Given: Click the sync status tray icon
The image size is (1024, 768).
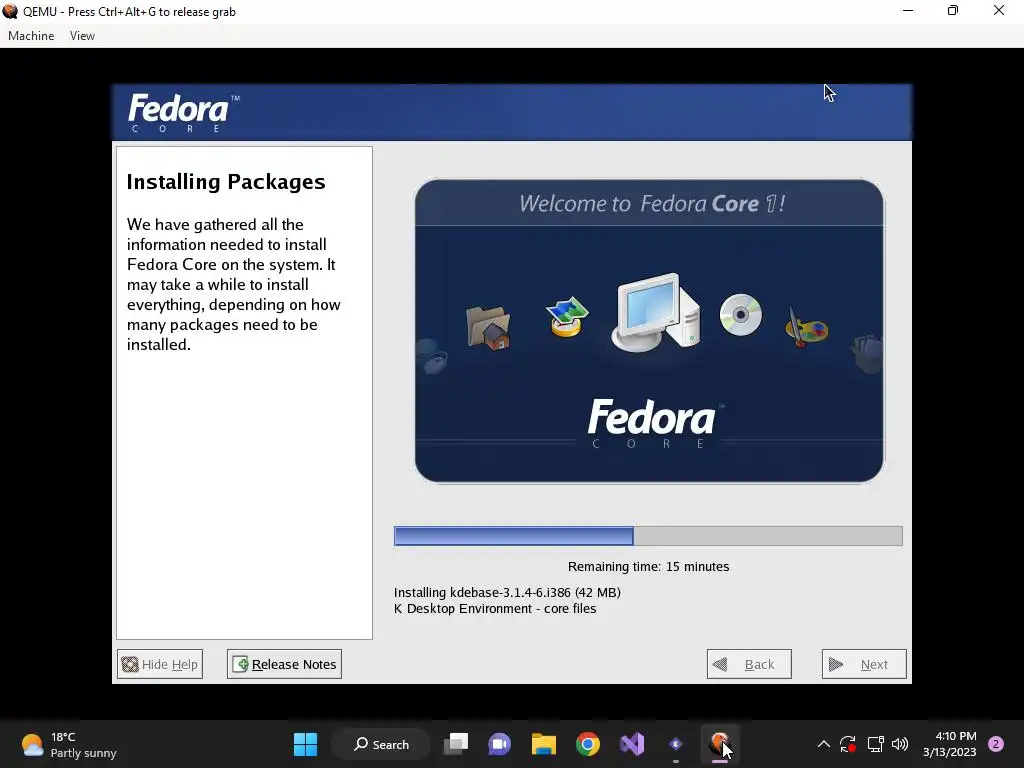Looking at the screenshot, I should pyautogui.click(x=848, y=744).
